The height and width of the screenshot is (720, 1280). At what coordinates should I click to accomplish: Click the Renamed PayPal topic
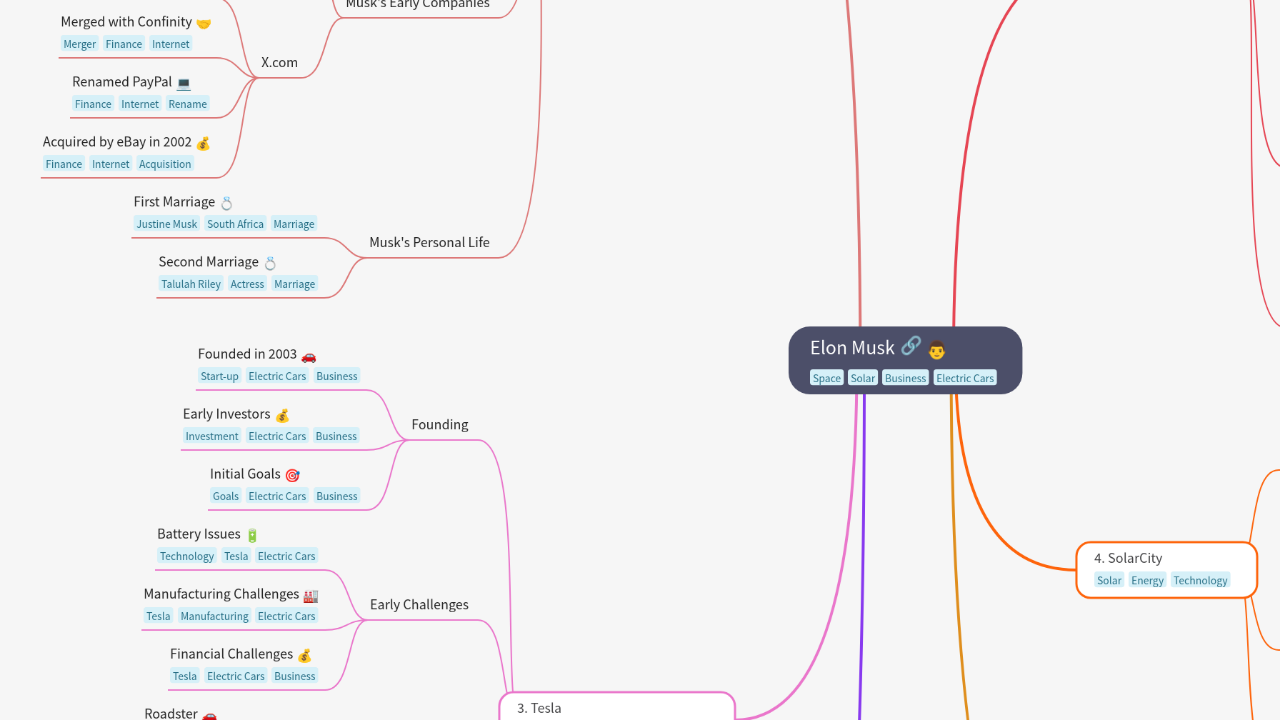click(x=122, y=82)
